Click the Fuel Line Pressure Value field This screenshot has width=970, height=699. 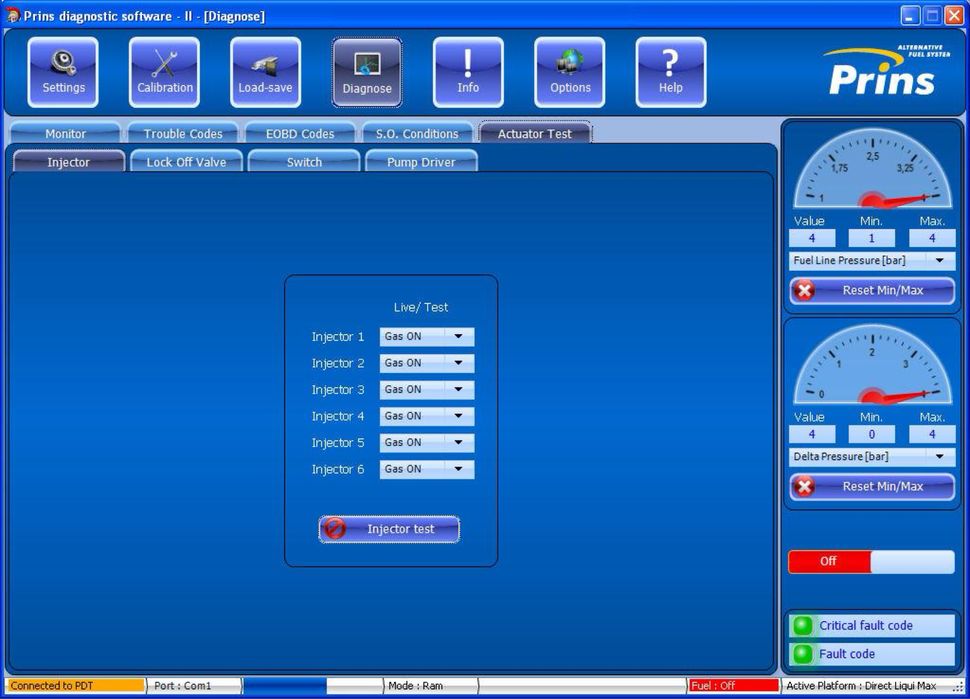[x=812, y=238]
